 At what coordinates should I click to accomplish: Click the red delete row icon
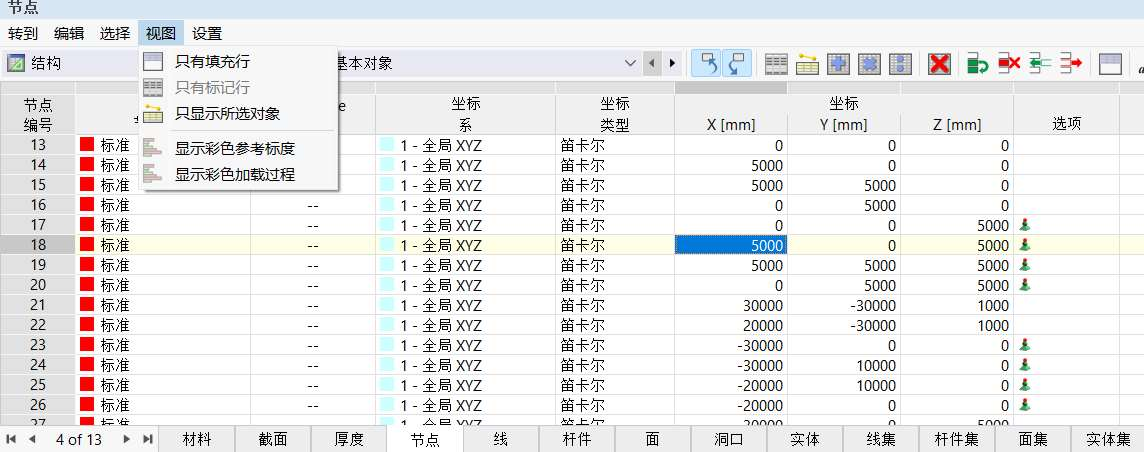(1009, 64)
